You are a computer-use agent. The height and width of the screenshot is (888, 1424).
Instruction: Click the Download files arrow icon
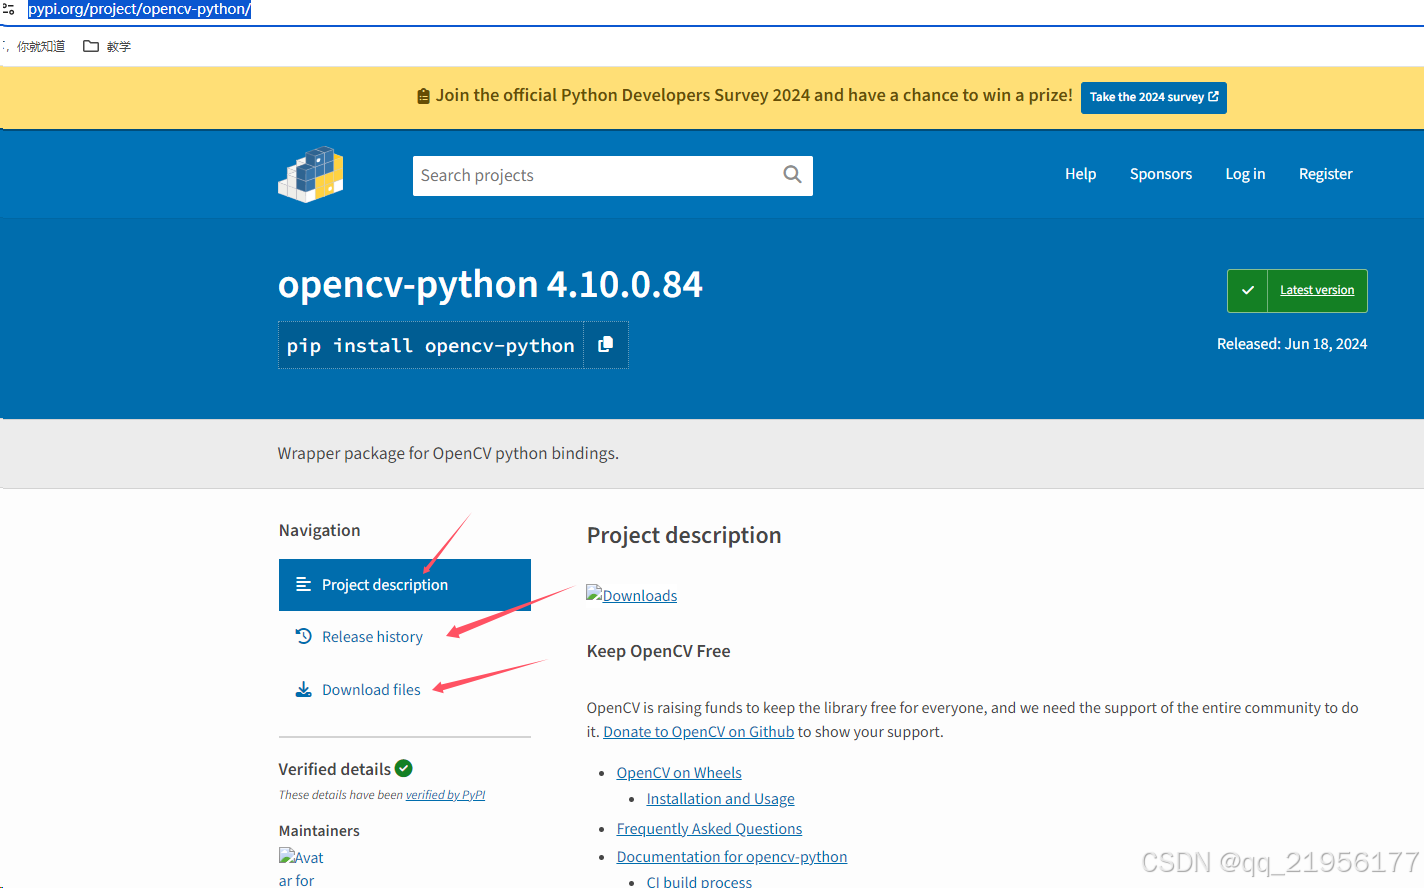point(304,689)
